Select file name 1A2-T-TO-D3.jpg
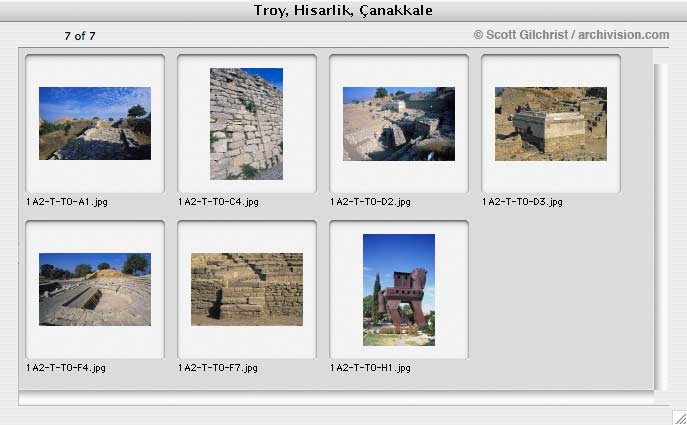The height and width of the screenshot is (425, 687). pos(522,202)
